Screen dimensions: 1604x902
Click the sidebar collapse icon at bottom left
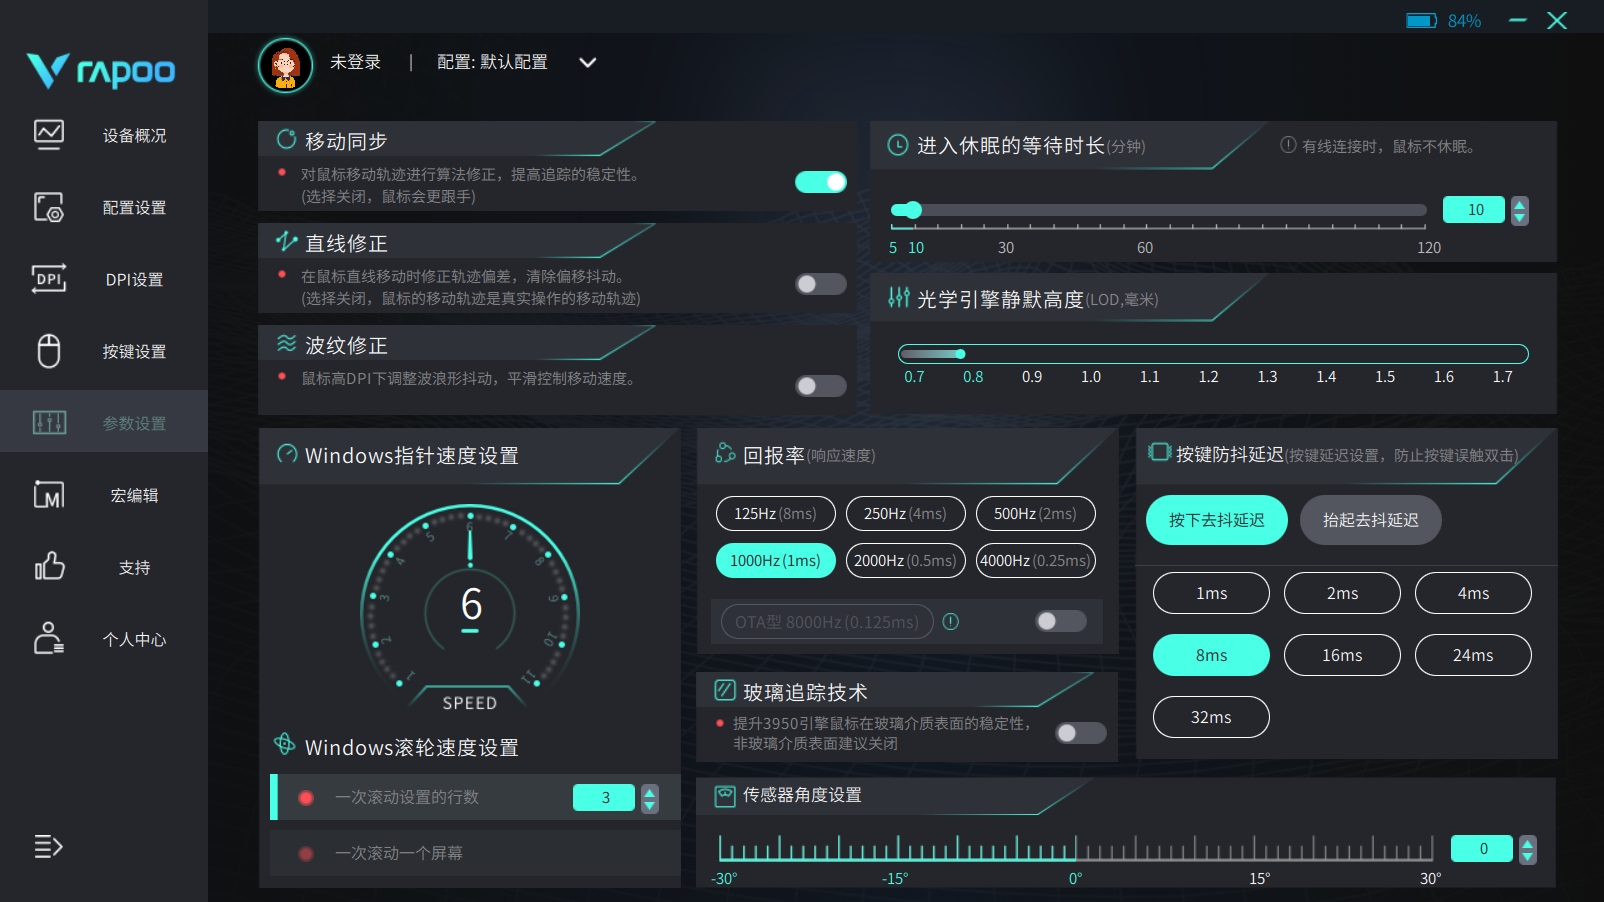(x=48, y=846)
